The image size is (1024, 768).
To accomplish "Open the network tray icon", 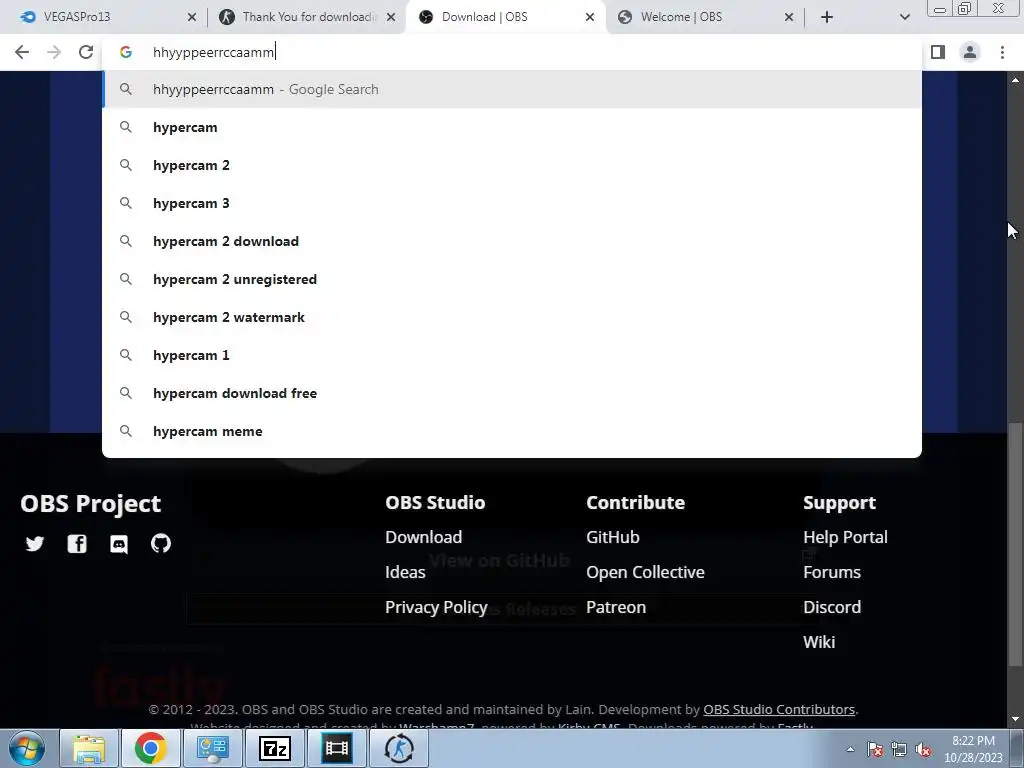I will click(899, 749).
